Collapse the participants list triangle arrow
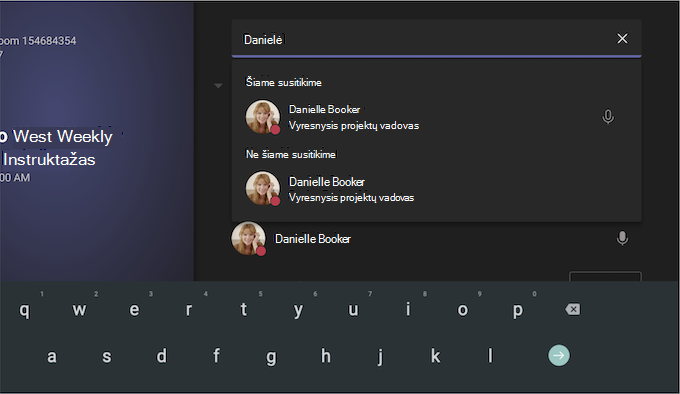Viewport: 680px width, 394px height. pyautogui.click(x=218, y=86)
